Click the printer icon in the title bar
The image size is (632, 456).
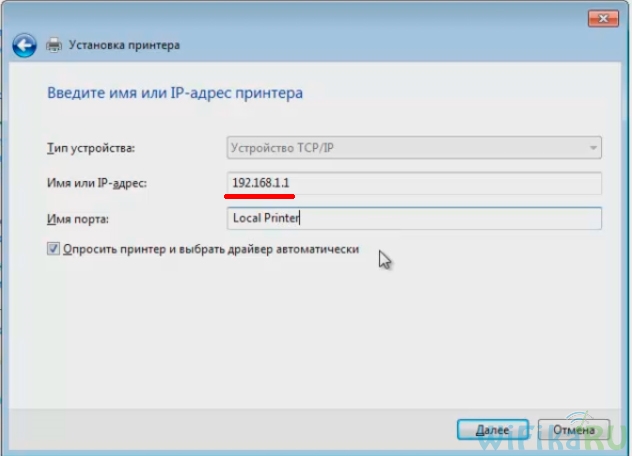54,45
